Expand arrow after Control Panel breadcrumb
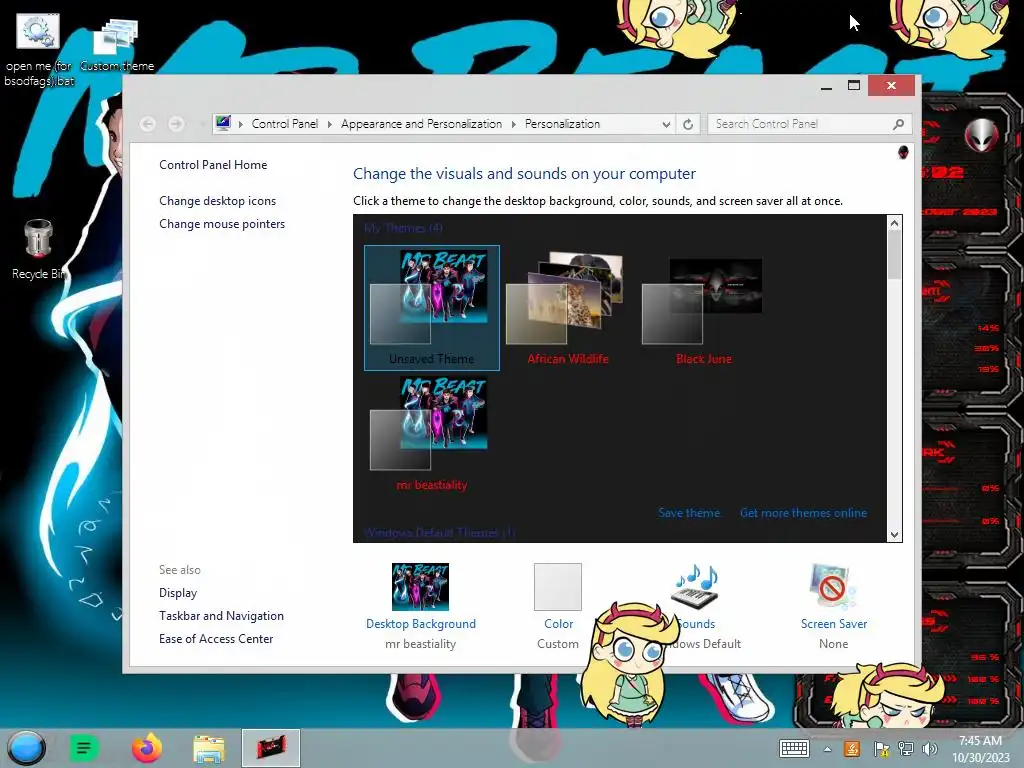 [x=329, y=124]
